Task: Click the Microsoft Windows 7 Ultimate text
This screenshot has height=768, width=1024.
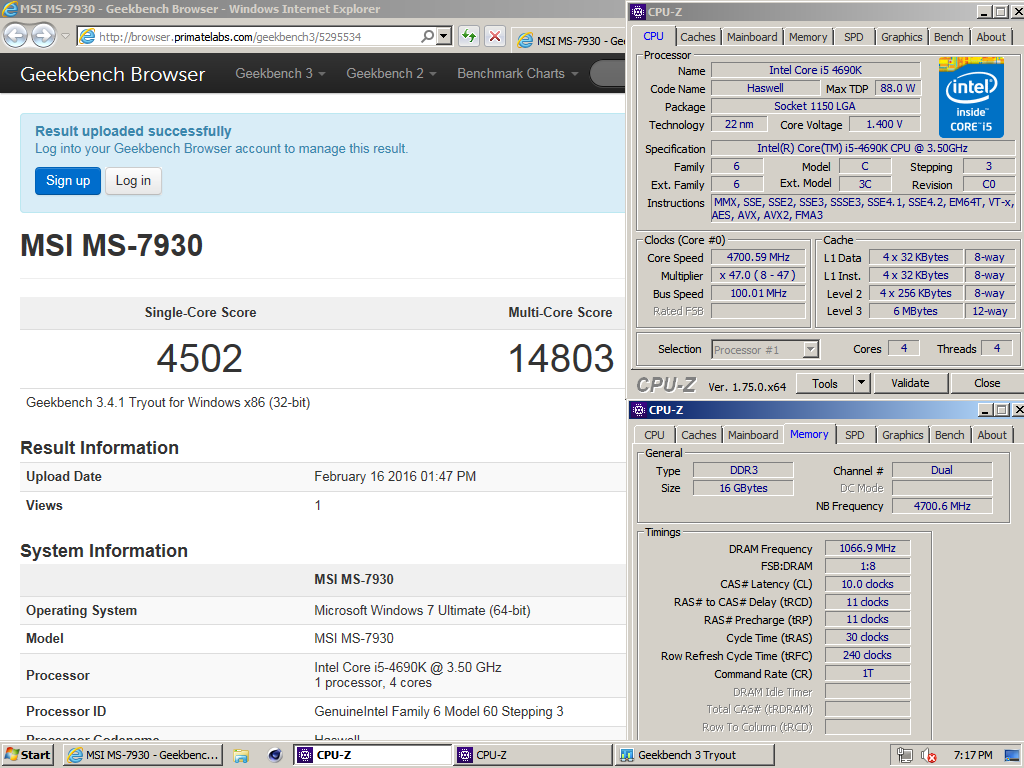Action: pyautogui.click(x=422, y=611)
